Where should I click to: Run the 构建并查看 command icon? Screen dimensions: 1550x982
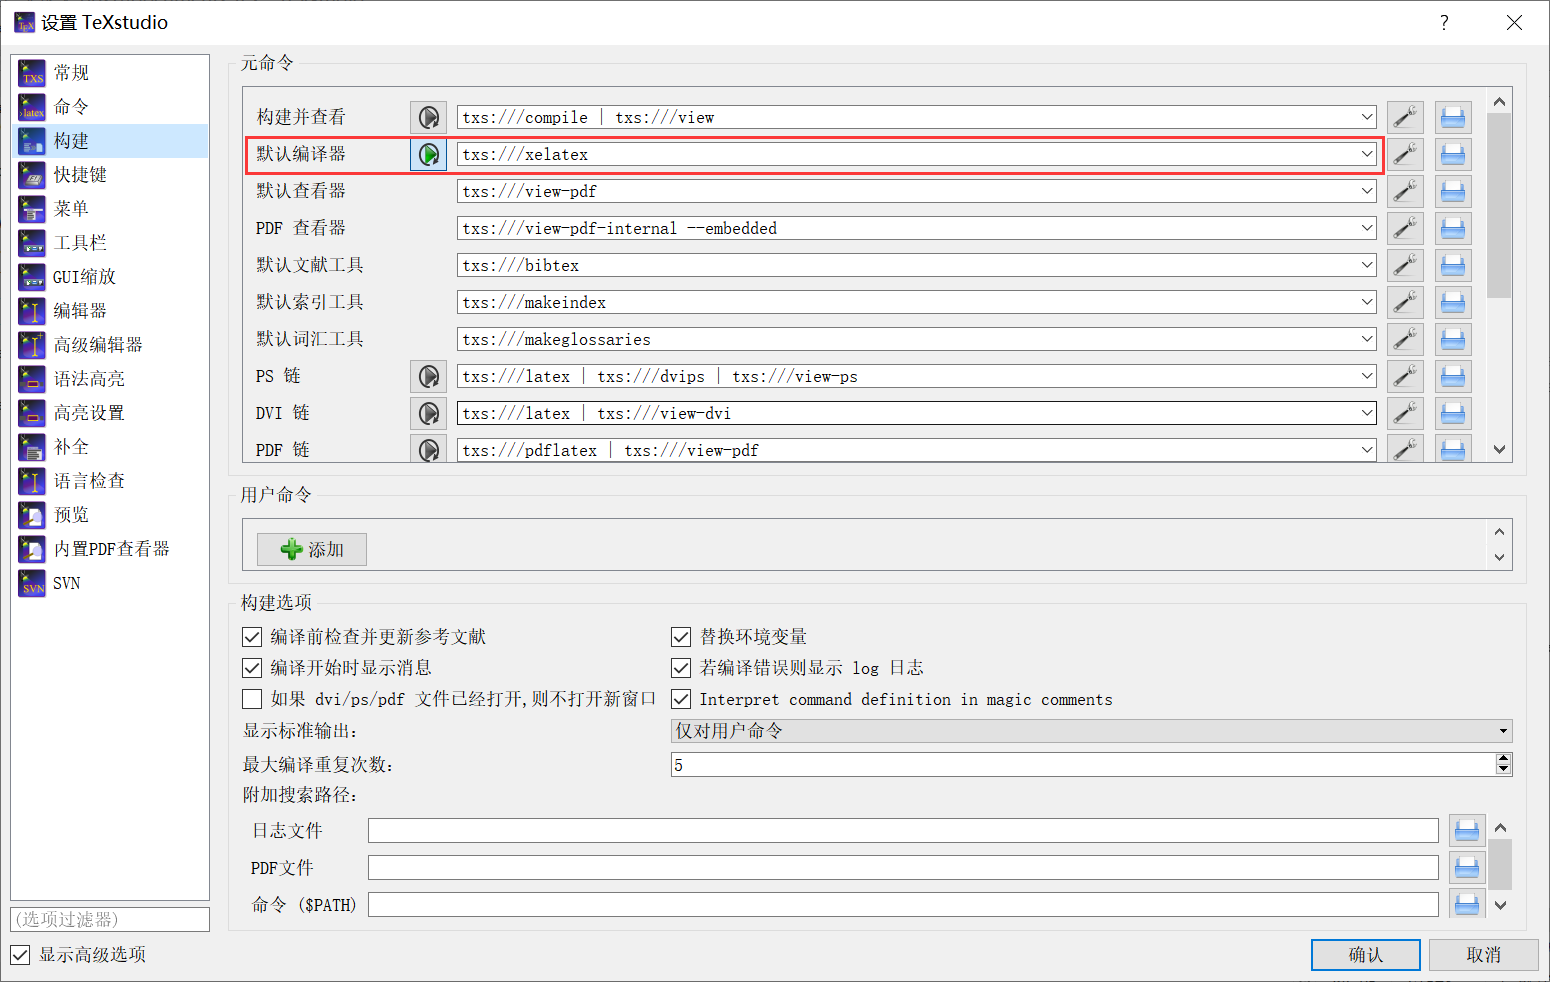pos(428,117)
